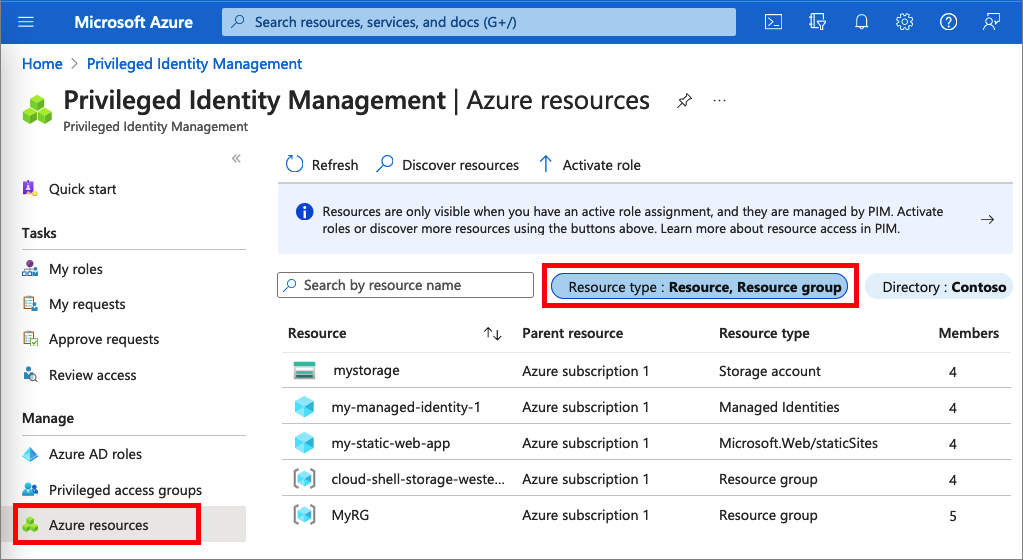The height and width of the screenshot is (560, 1023).
Task: Open the Resource type filter pill
Action: [x=699, y=287]
